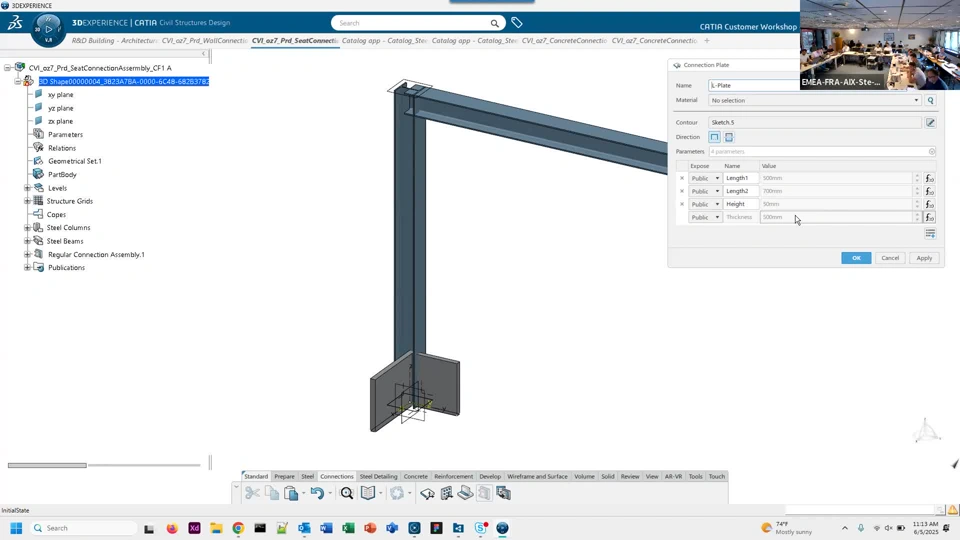Viewport: 960px width, 540px height.
Task: Collapse the root assembly tree node
Action: pos(7,68)
